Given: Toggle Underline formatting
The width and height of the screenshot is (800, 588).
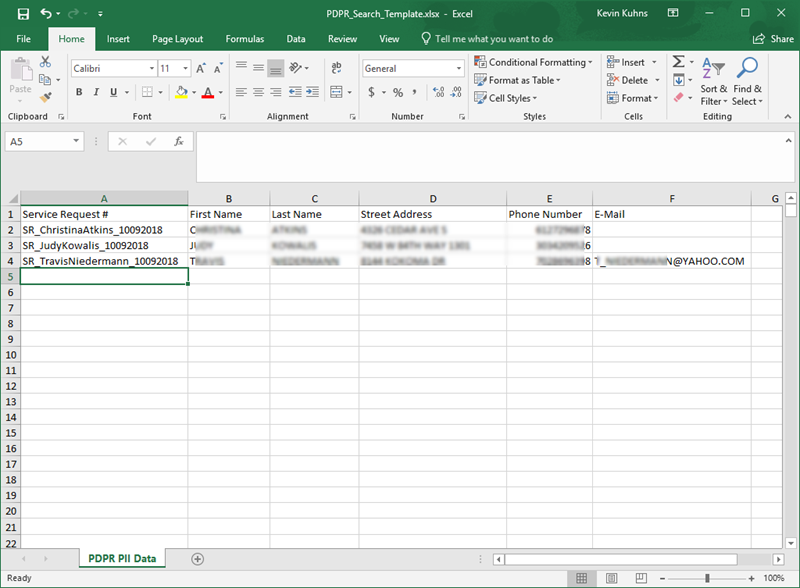Looking at the screenshot, I should (114, 93).
